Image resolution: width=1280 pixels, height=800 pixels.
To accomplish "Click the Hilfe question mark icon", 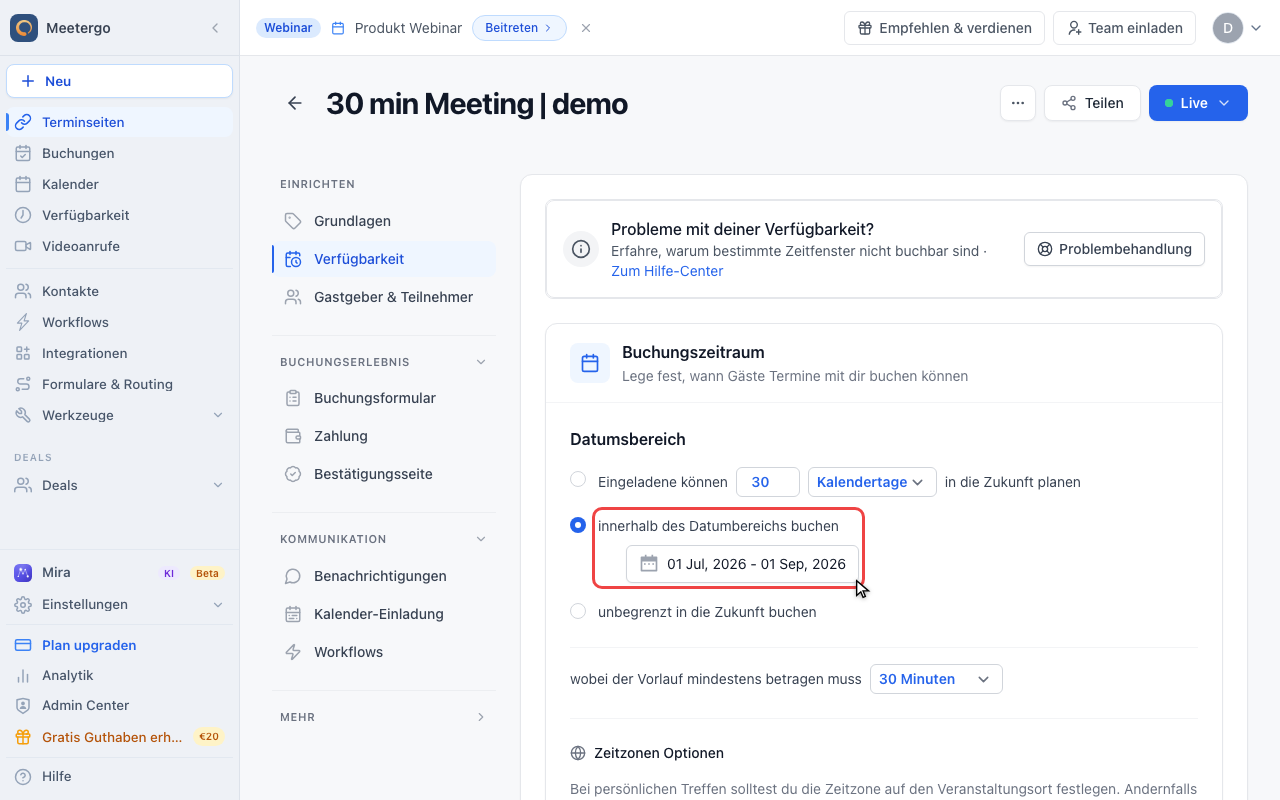I will [23, 776].
